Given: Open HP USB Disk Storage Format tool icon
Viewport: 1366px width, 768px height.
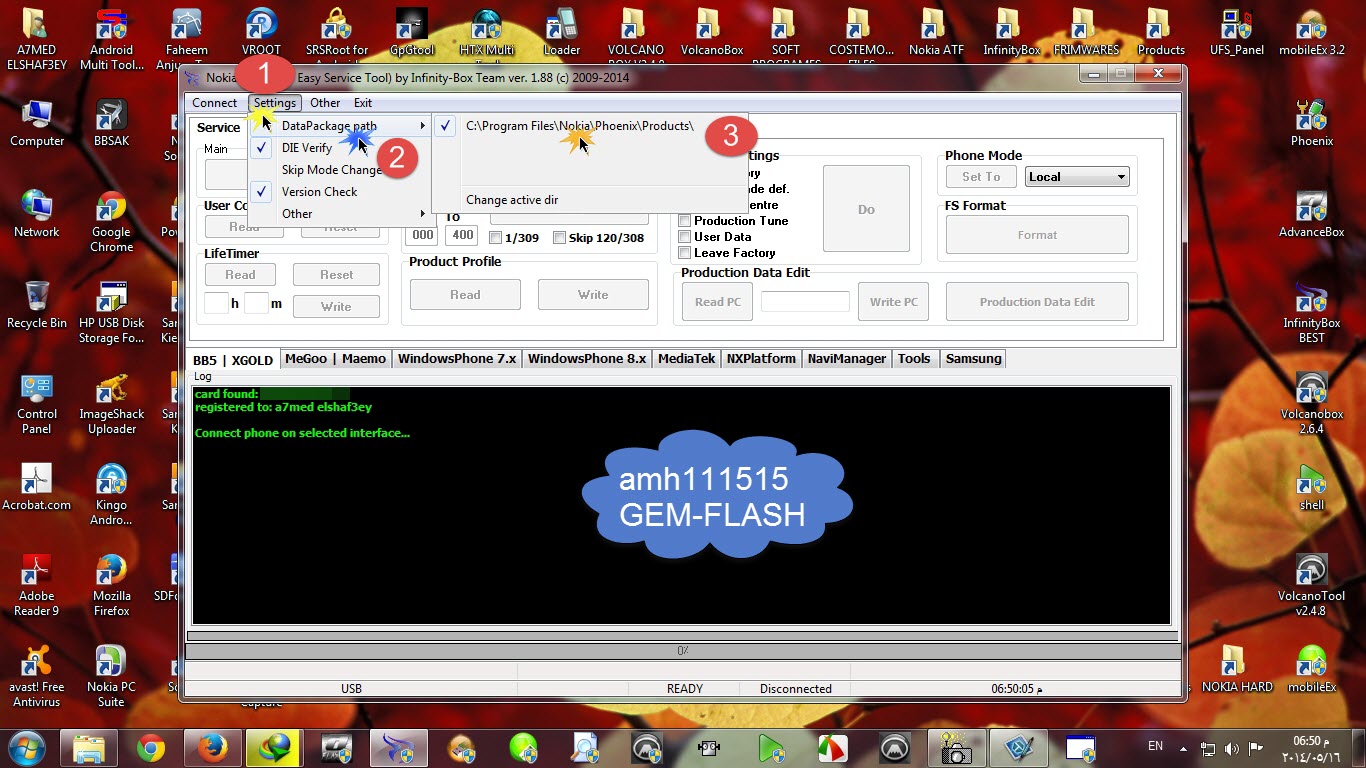Looking at the screenshot, I should click(x=111, y=313).
